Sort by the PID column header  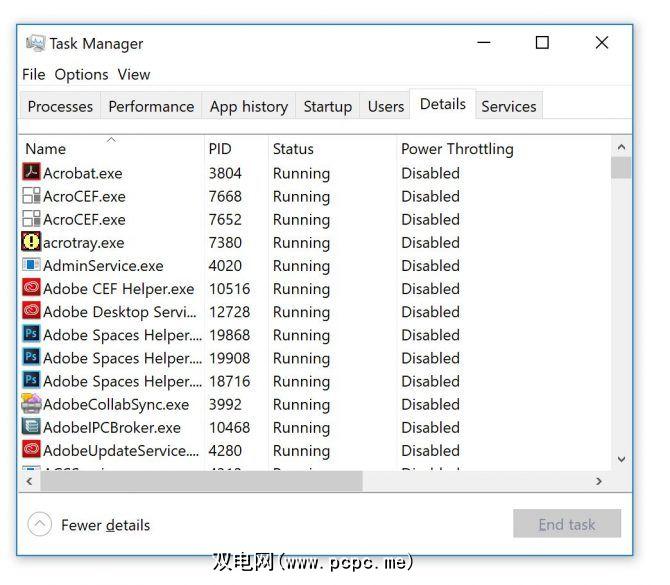tap(220, 149)
